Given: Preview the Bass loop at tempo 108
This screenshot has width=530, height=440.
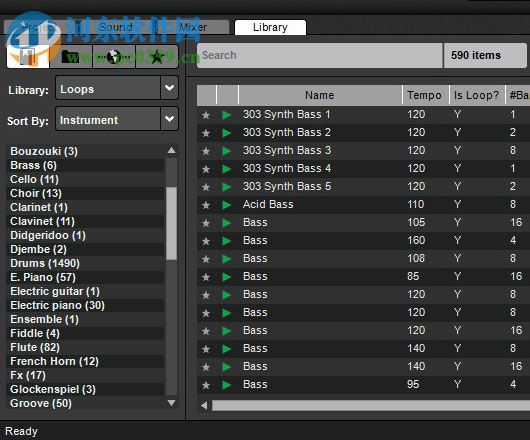Looking at the screenshot, I should [226, 259].
